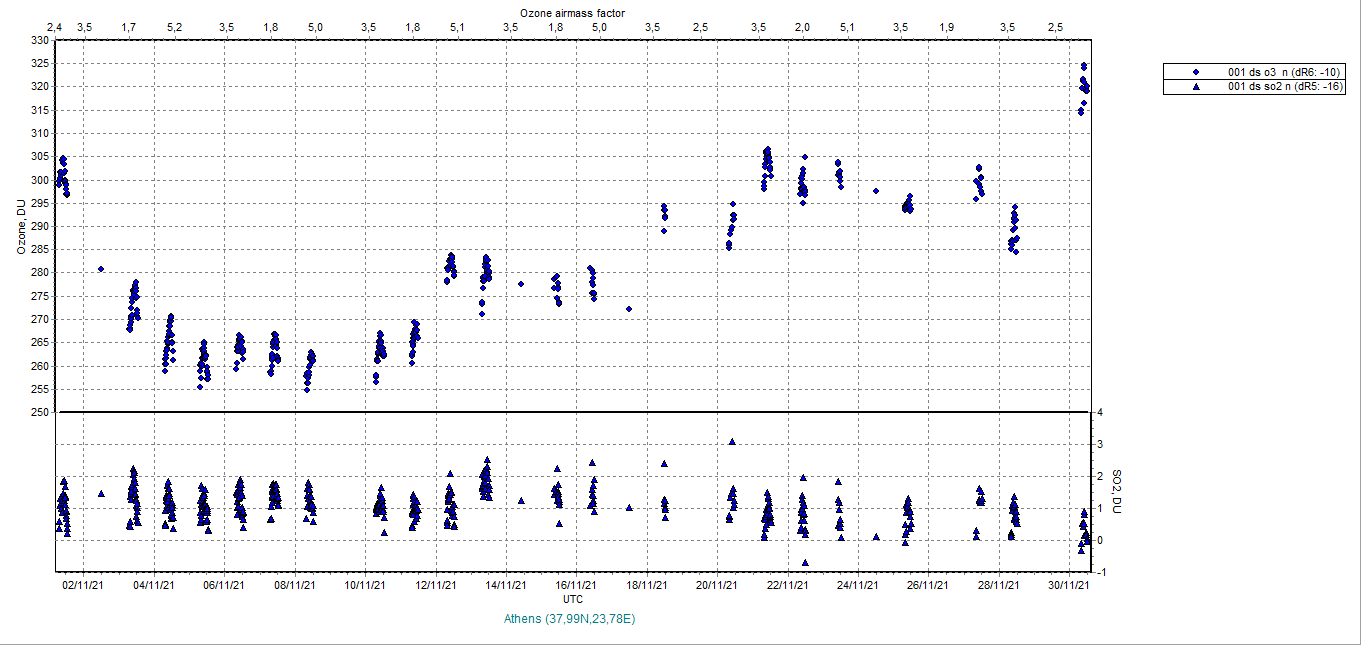Click the 250 tick on the ozone axis
Image resolution: width=1361 pixels, height=645 pixels.
pos(39,412)
